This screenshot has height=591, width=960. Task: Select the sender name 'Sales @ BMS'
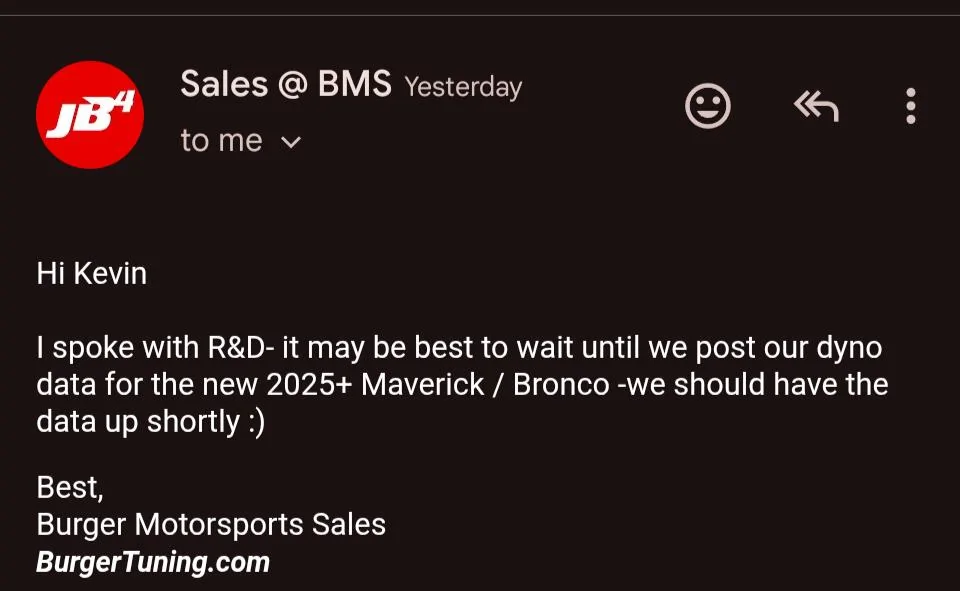point(286,84)
